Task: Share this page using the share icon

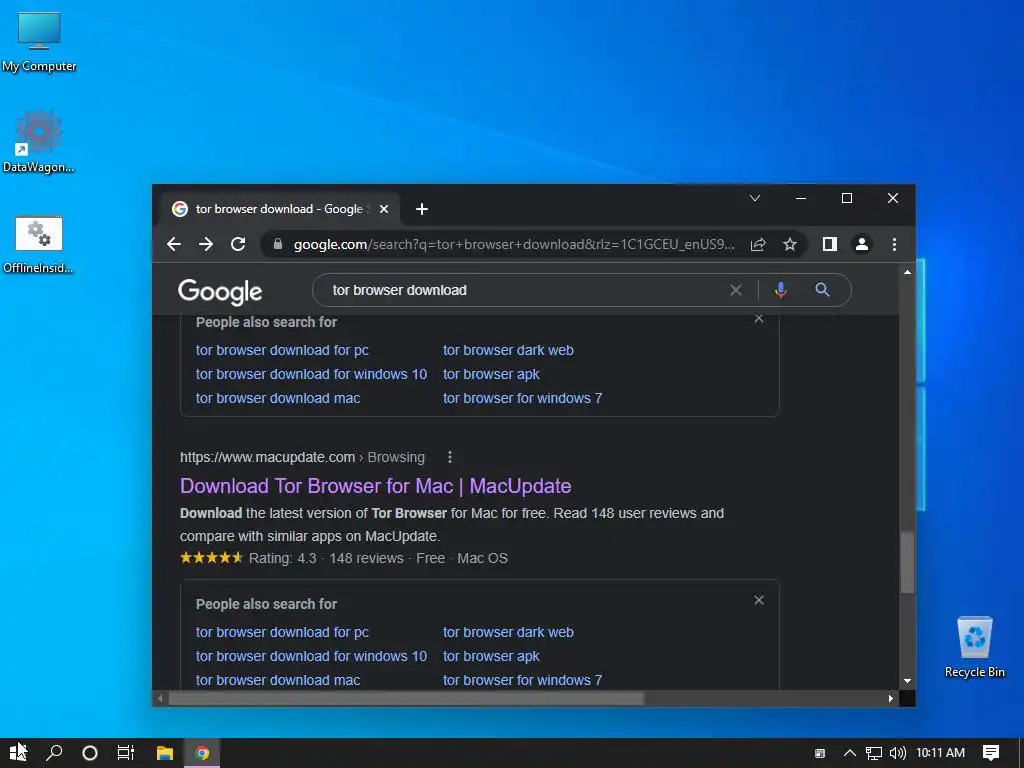Action: coord(758,244)
